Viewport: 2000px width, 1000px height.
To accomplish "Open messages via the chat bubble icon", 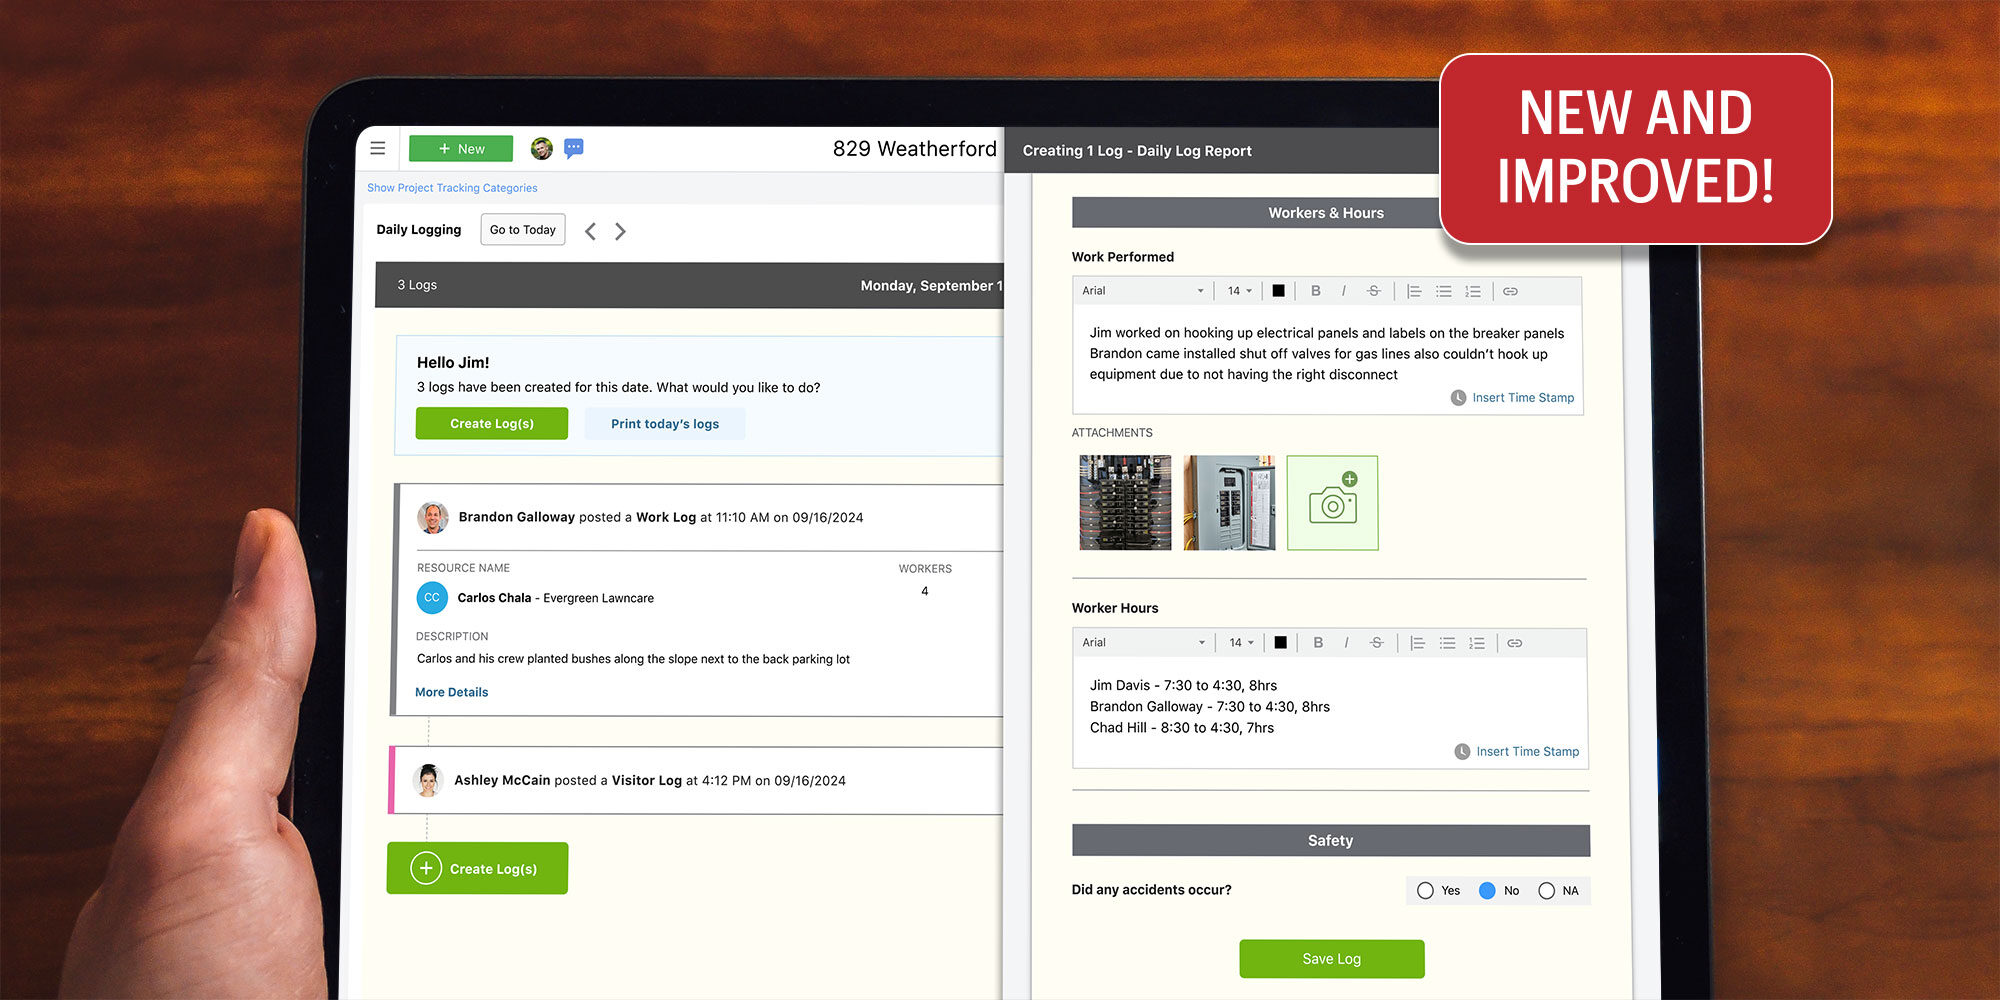I will pos(573,148).
